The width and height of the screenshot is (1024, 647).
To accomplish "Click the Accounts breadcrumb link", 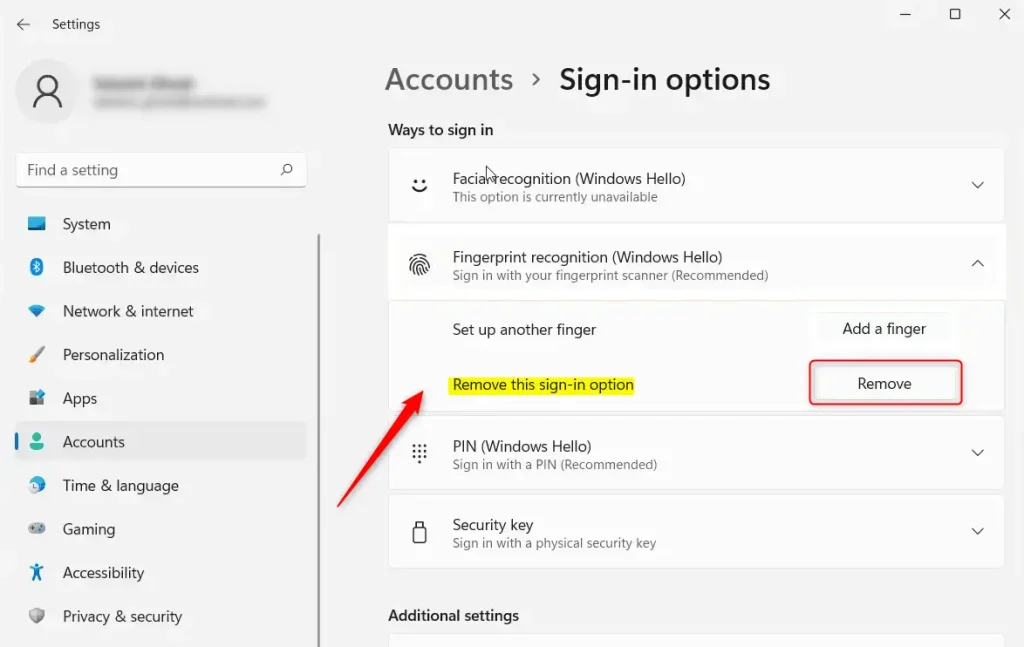I will coord(449,80).
